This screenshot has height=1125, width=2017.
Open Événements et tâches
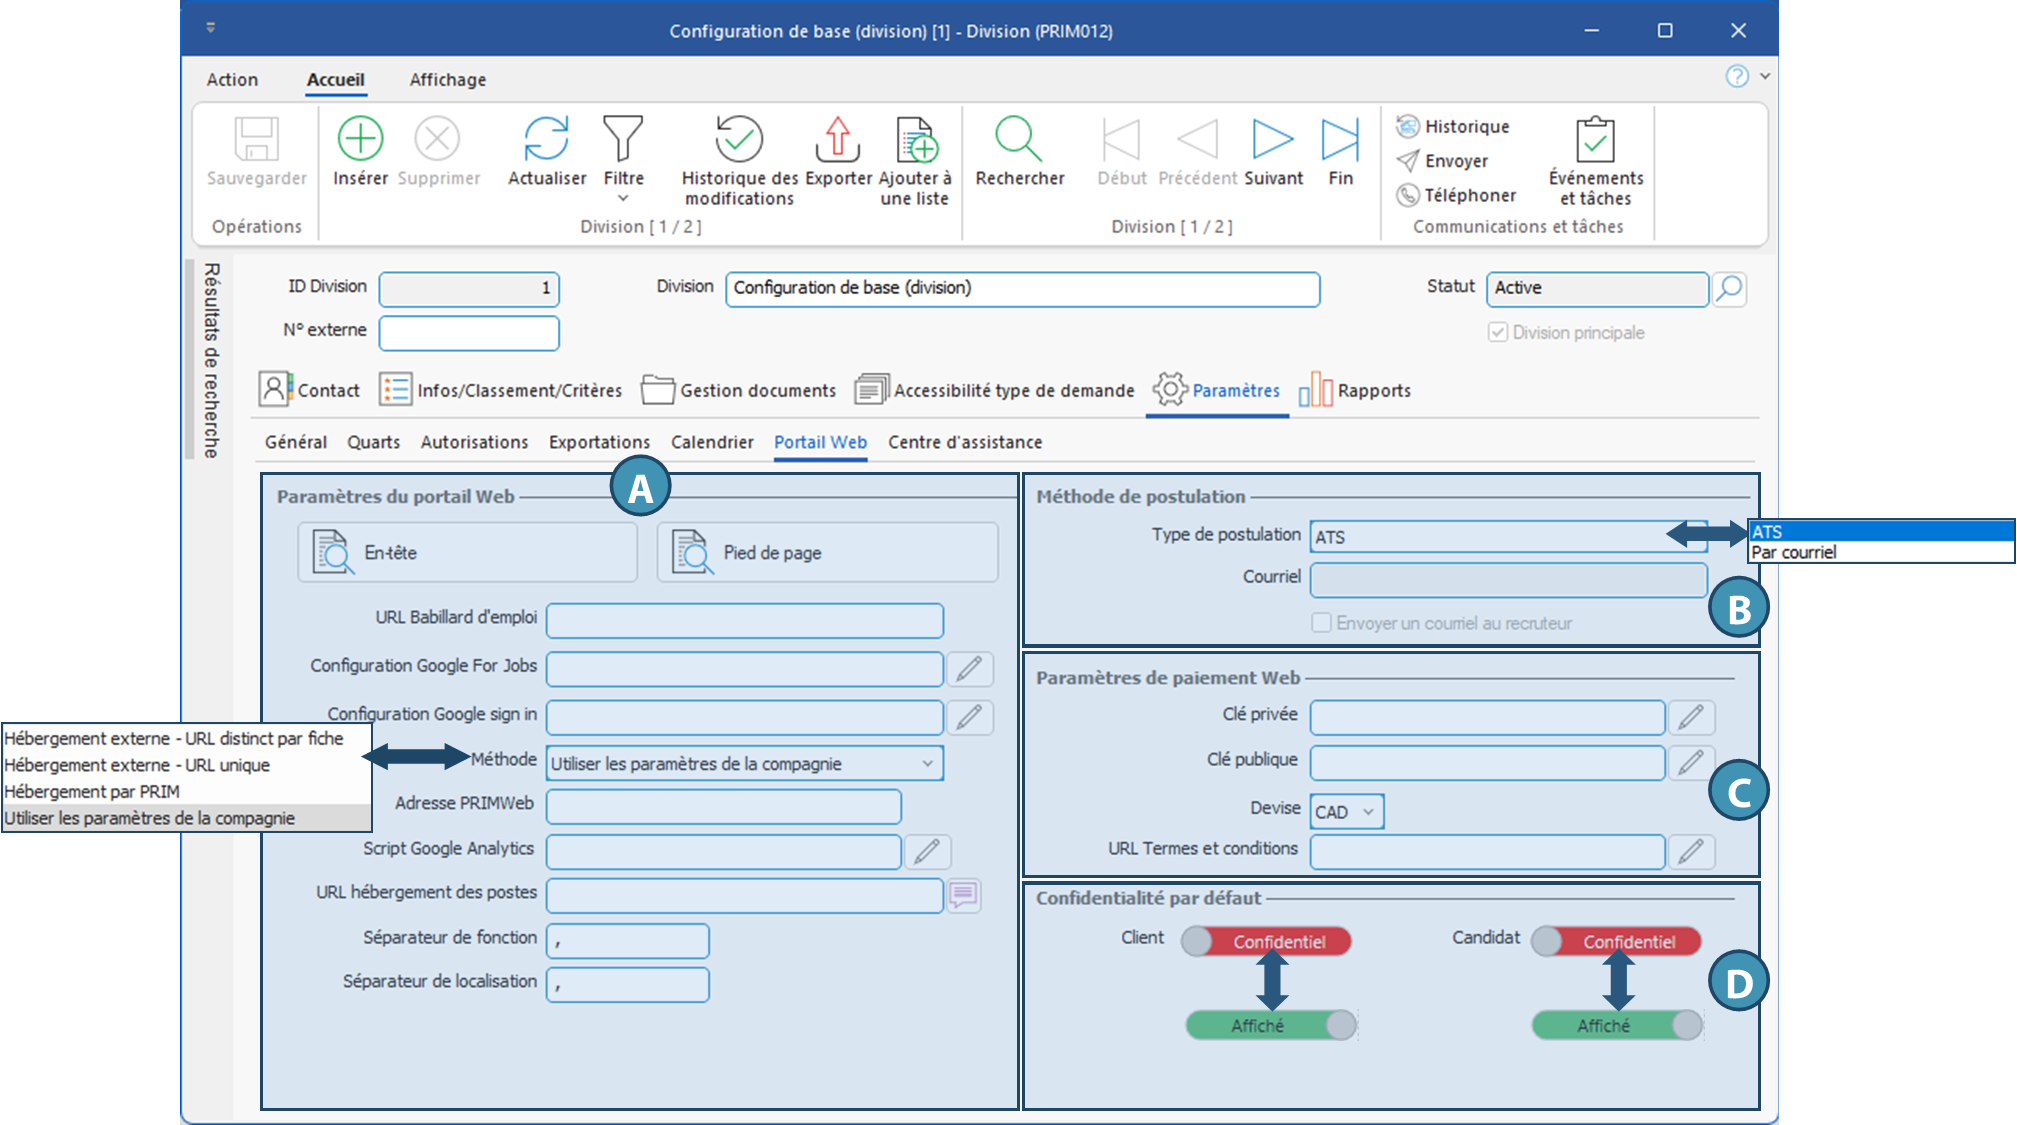pyautogui.click(x=1595, y=140)
